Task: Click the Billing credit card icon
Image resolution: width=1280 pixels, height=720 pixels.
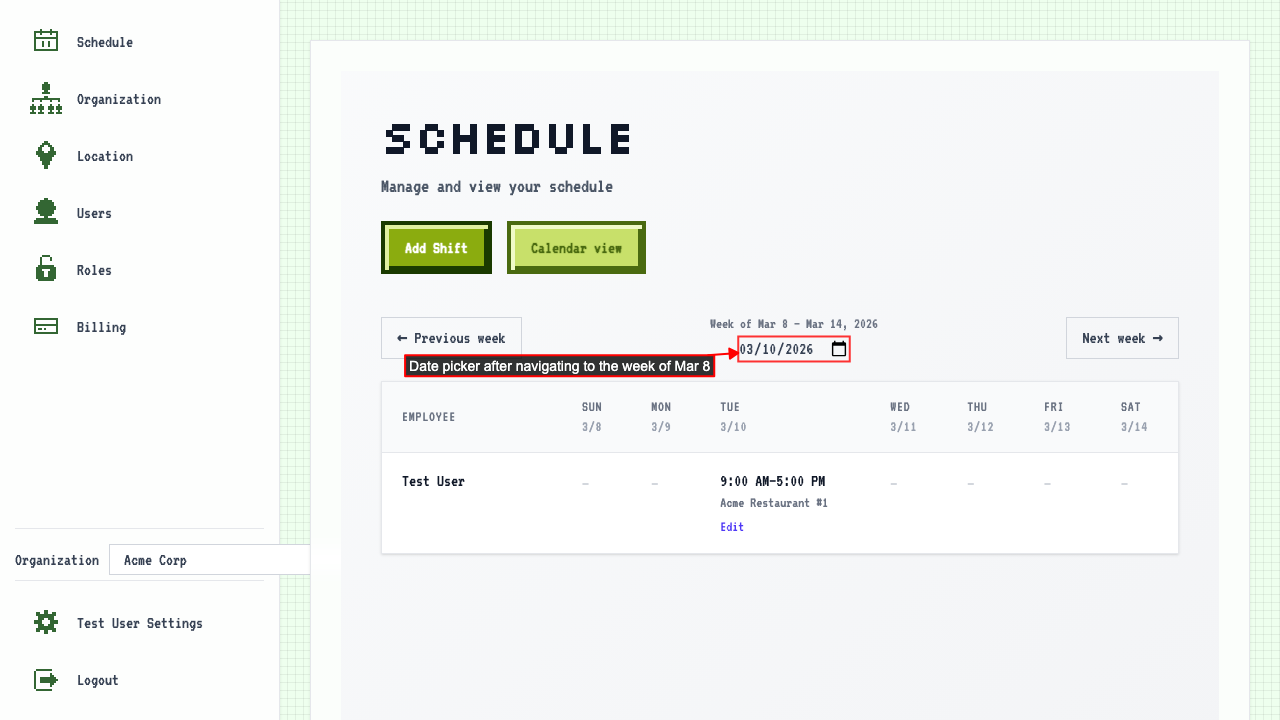Action: [x=46, y=326]
